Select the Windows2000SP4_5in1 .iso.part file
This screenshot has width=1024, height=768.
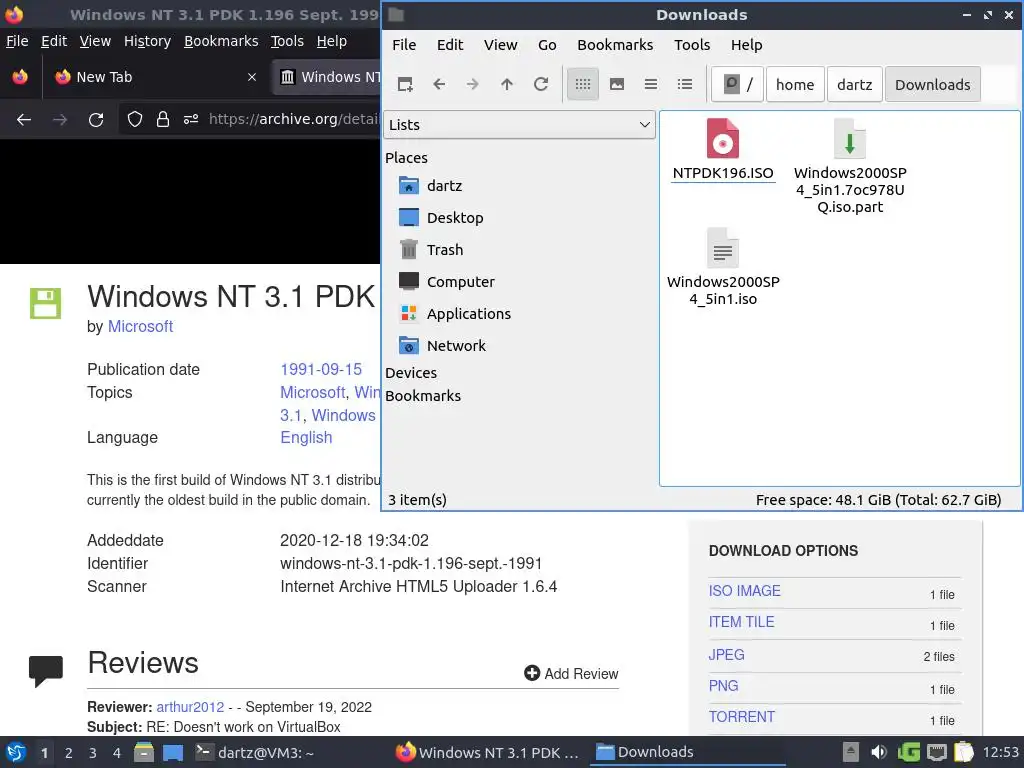[x=850, y=167]
